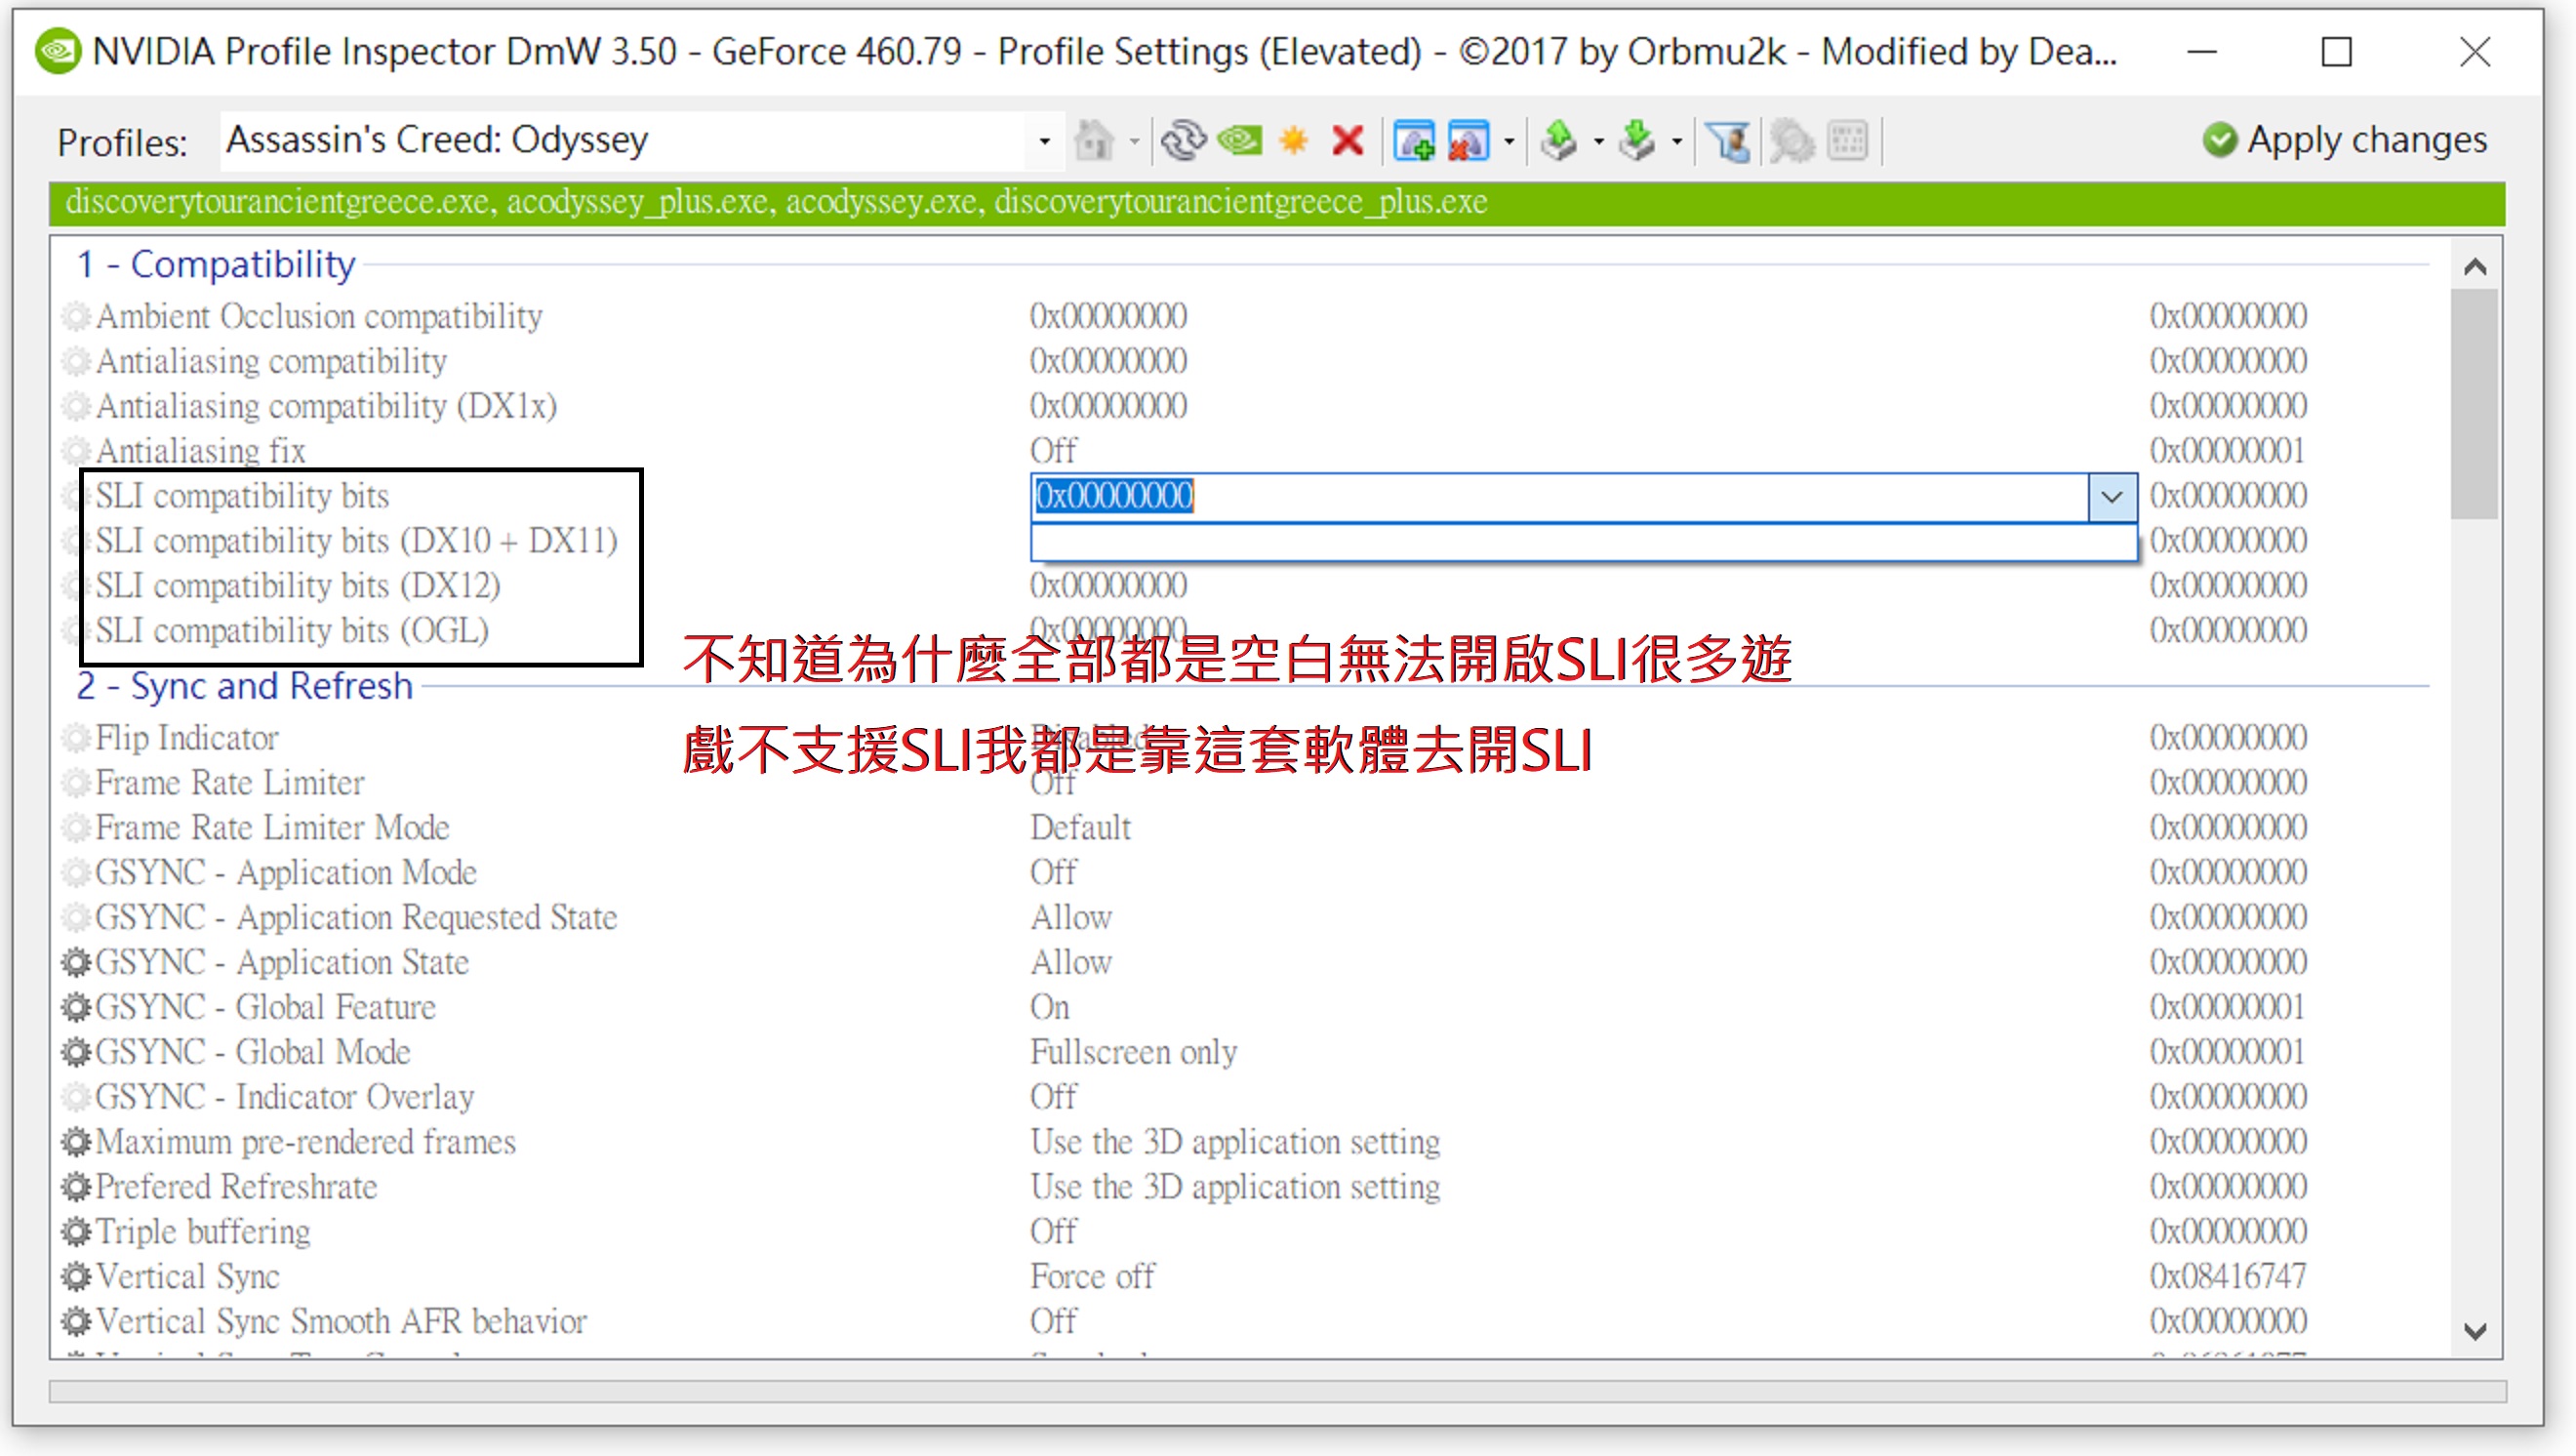The width and height of the screenshot is (2576, 1456).
Task: Click the refresh profiles circular arrows icon
Action: (1184, 140)
